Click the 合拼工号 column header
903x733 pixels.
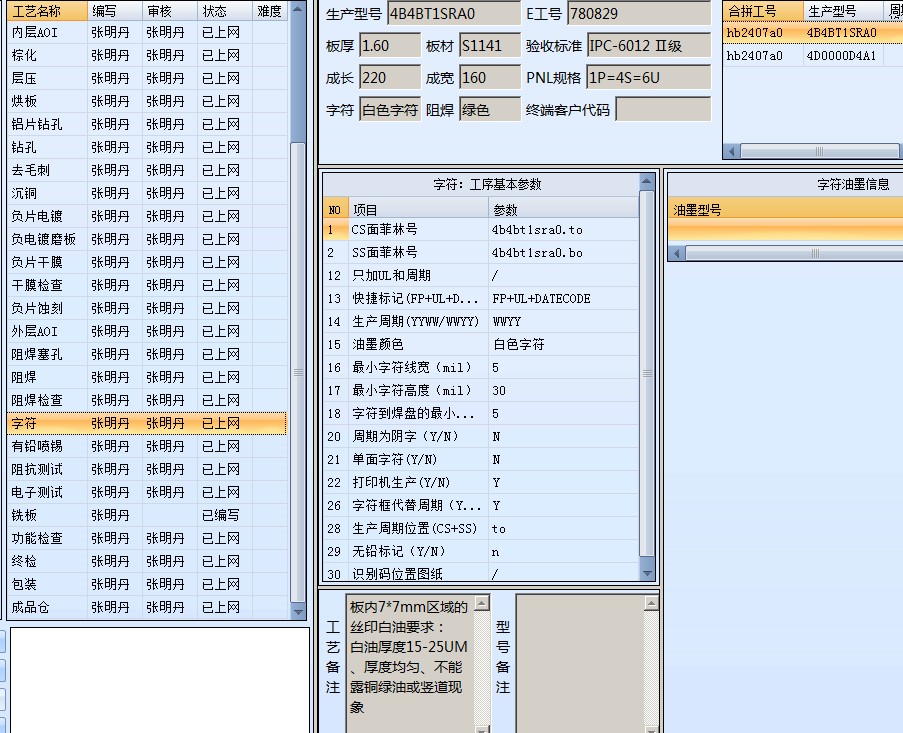coord(763,11)
